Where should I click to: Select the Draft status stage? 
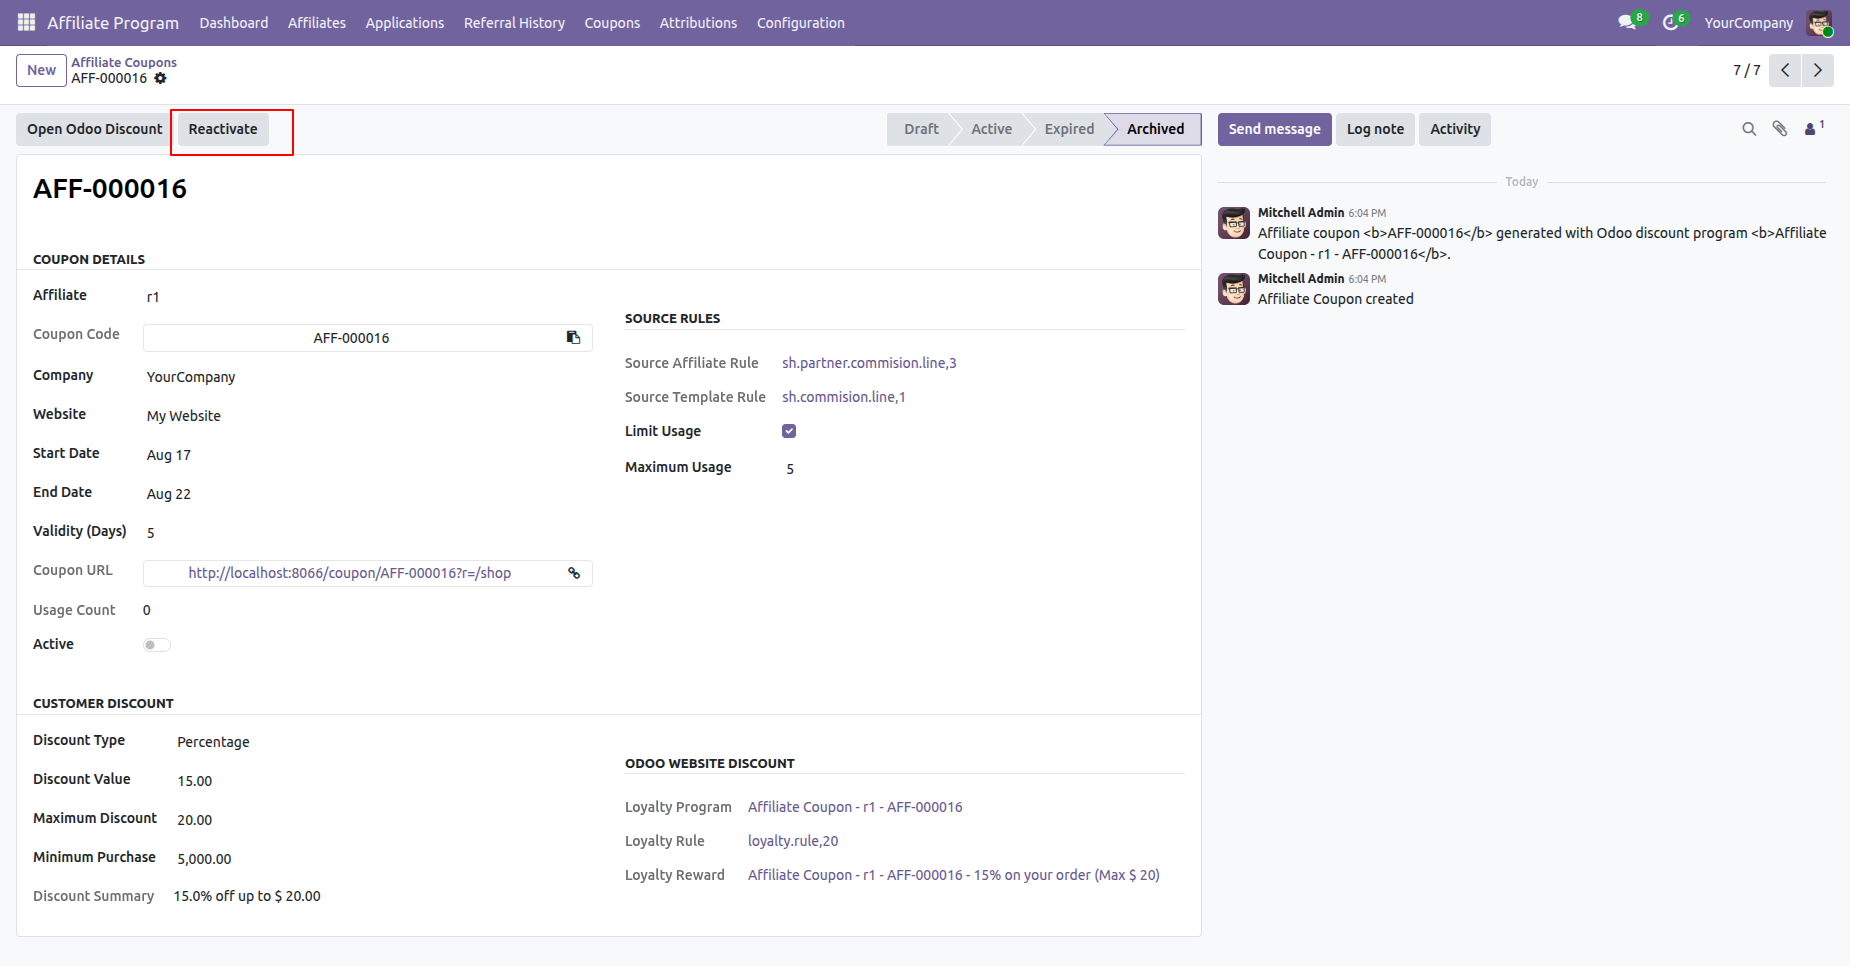[x=921, y=129]
